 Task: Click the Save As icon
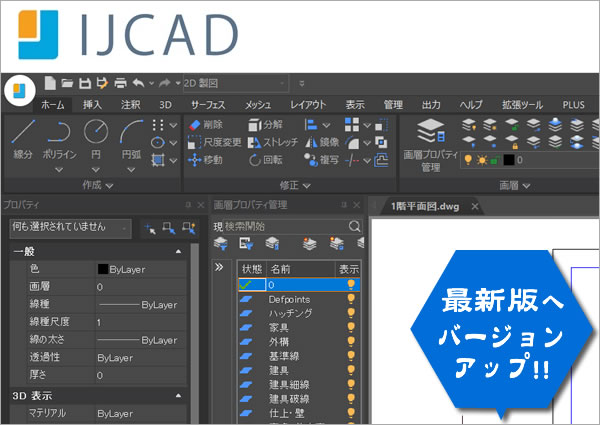point(102,83)
